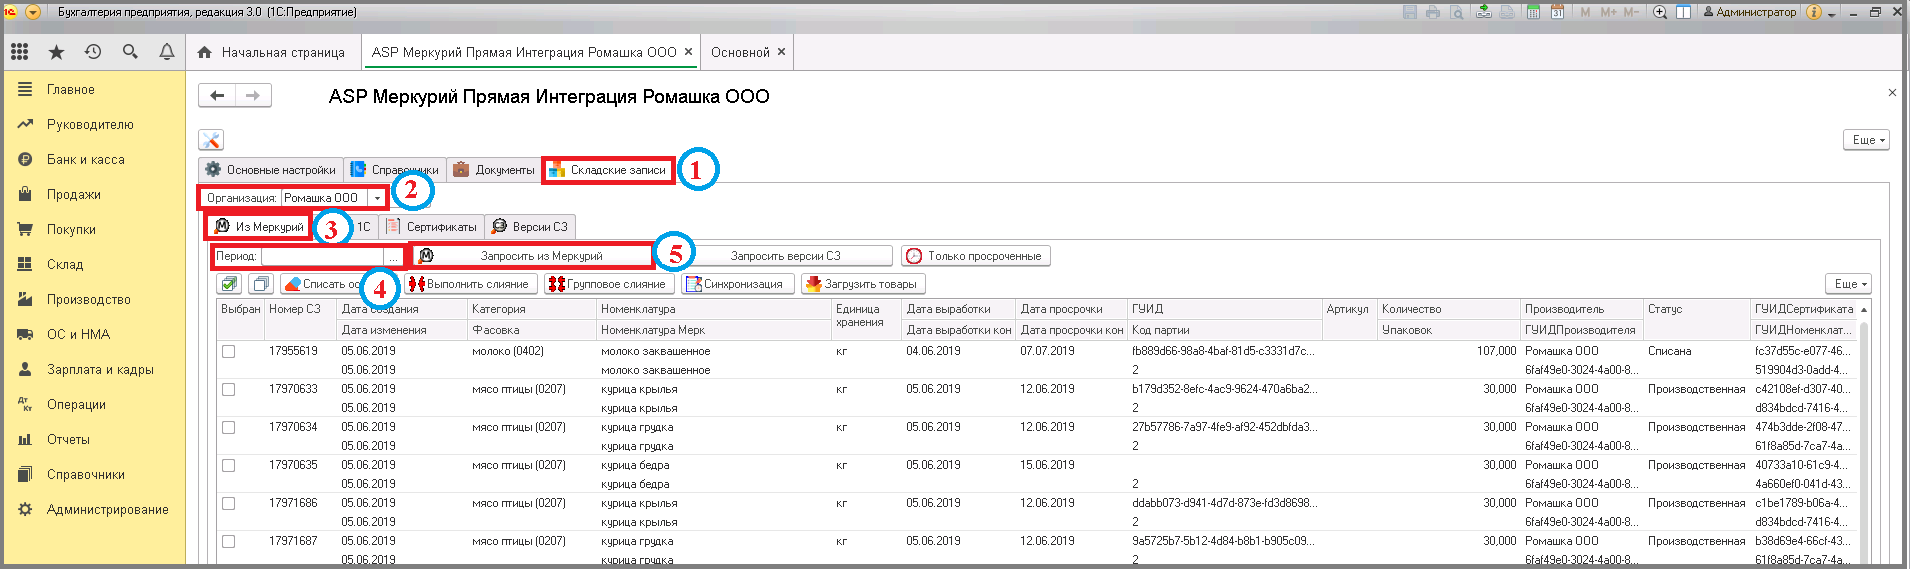Viewport: 1910px width, 569px height.
Task: Click Загрузить товары button
Action: pos(863,284)
